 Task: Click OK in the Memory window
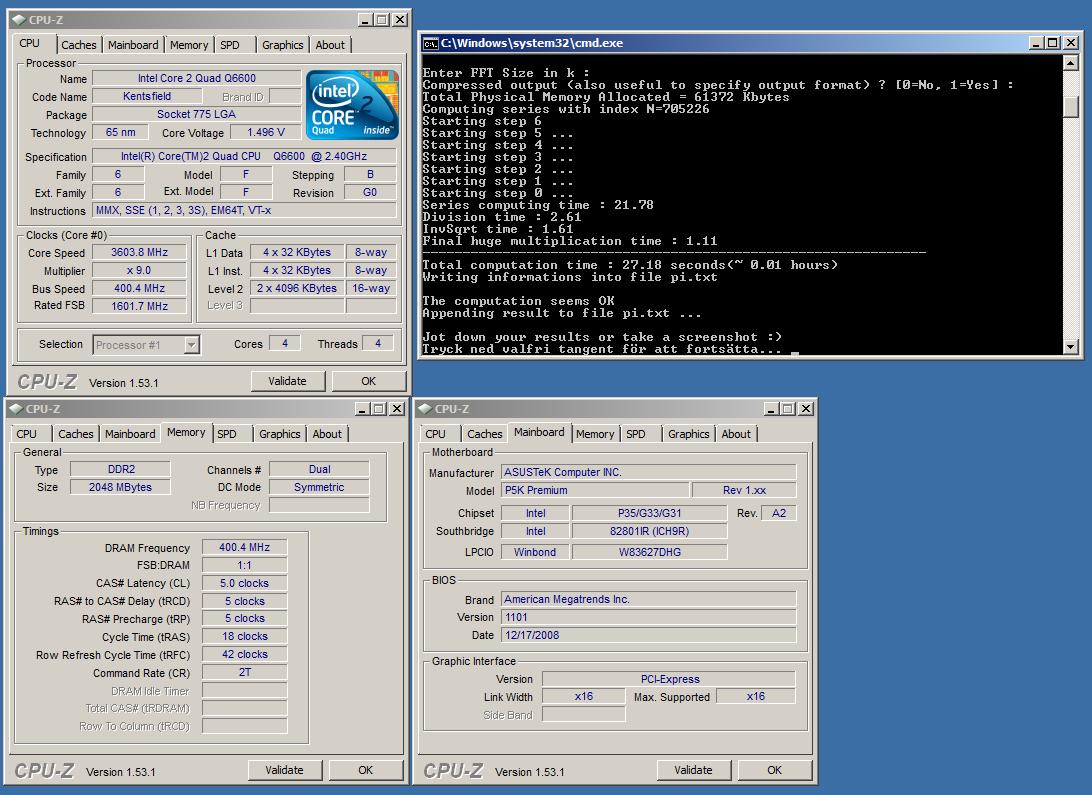pos(366,771)
